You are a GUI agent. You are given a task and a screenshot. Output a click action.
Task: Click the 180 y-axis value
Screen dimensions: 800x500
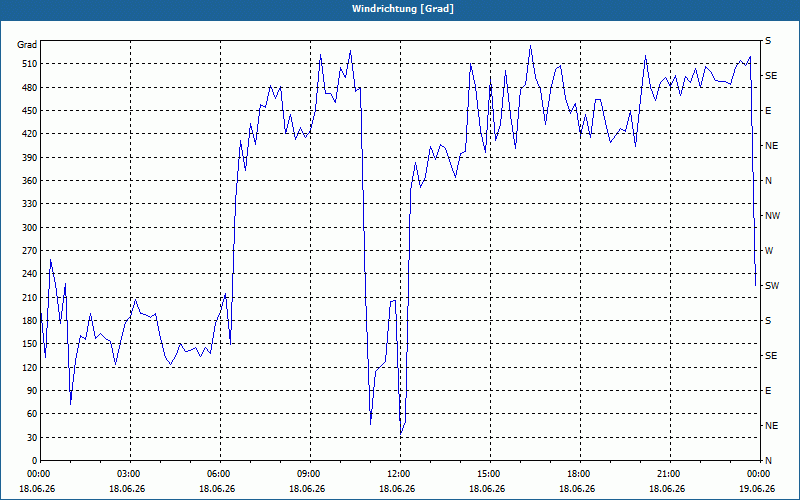pyautogui.click(x=29, y=321)
